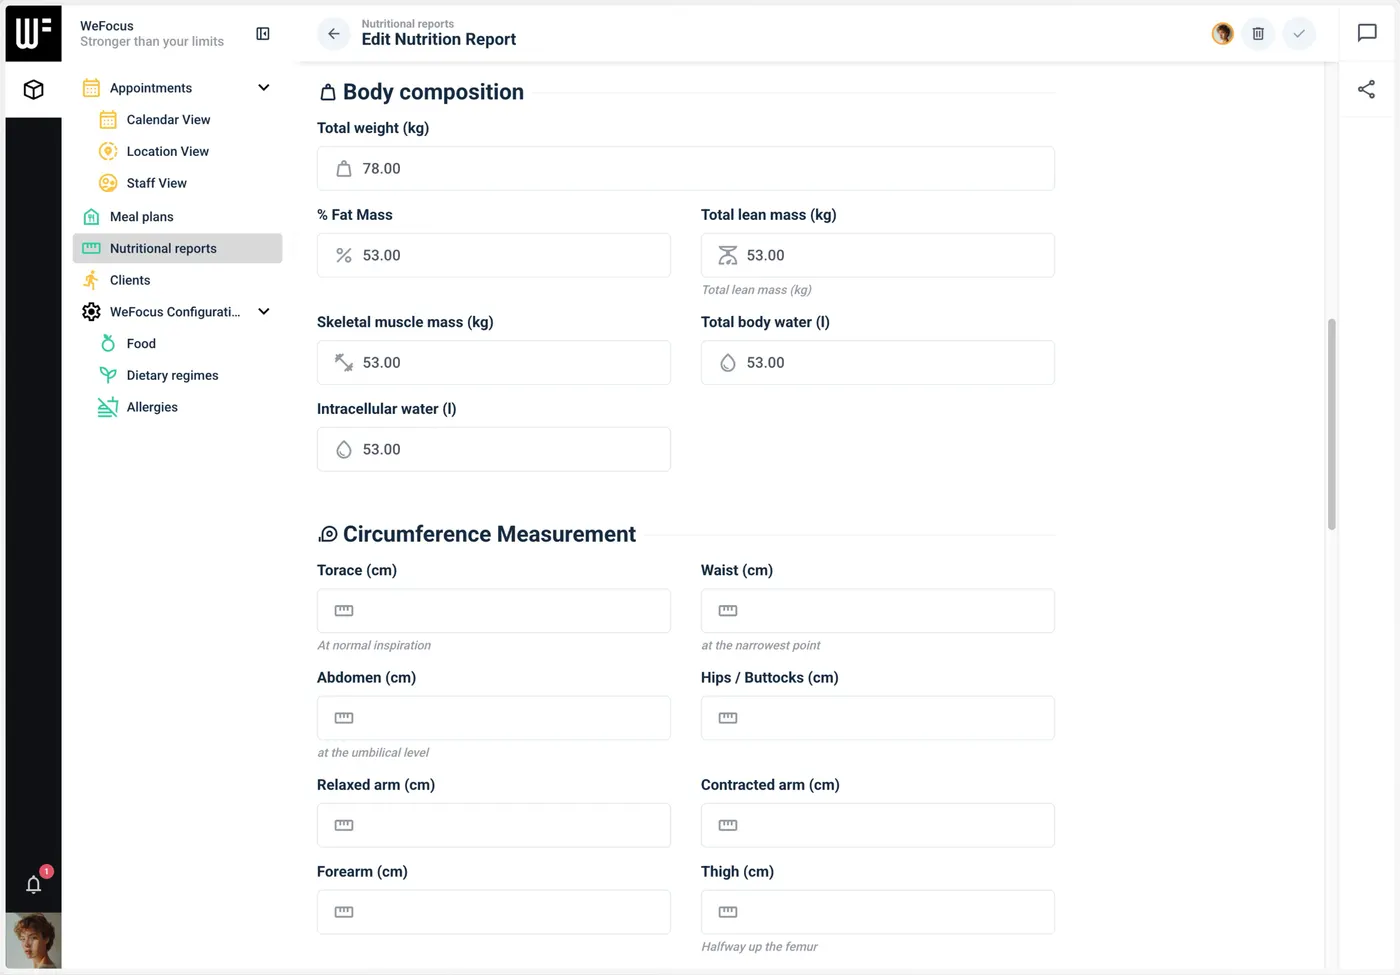Click the Calendar View icon
Image resolution: width=1400 pixels, height=975 pixels.
point(108,120)
